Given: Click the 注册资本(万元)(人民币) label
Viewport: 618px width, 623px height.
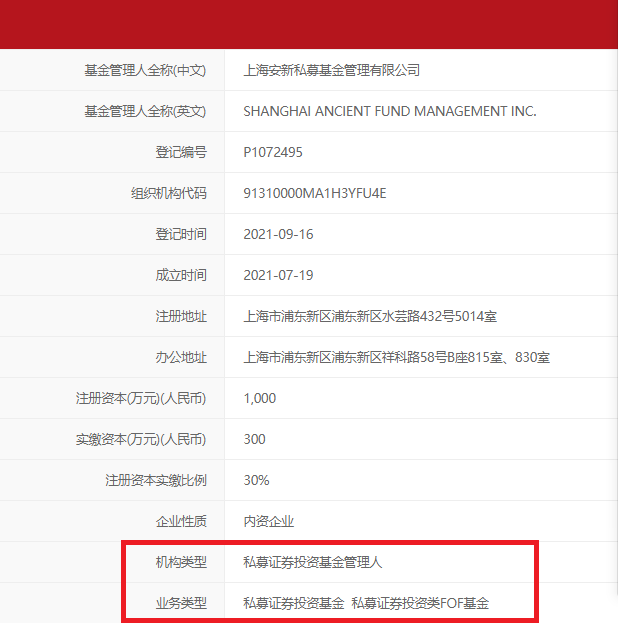Looking at the screenshot, I should click(x=141, y=398).
